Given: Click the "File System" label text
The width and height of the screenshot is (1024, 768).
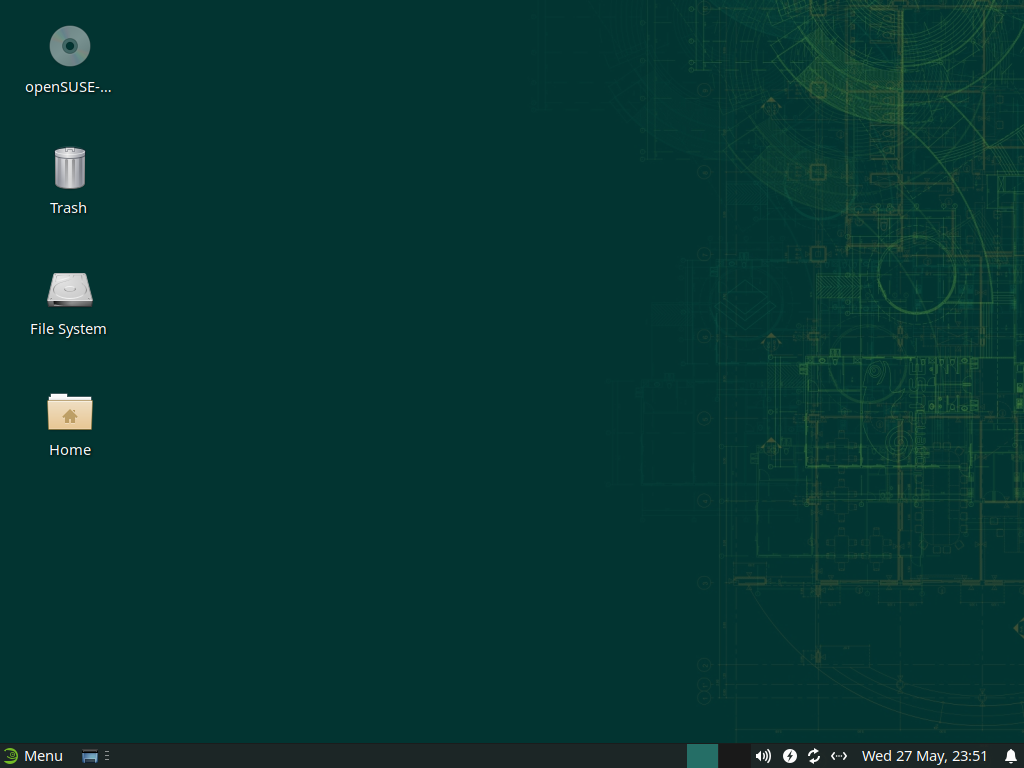Looking at the screenshot, I should tap(68, 329).
